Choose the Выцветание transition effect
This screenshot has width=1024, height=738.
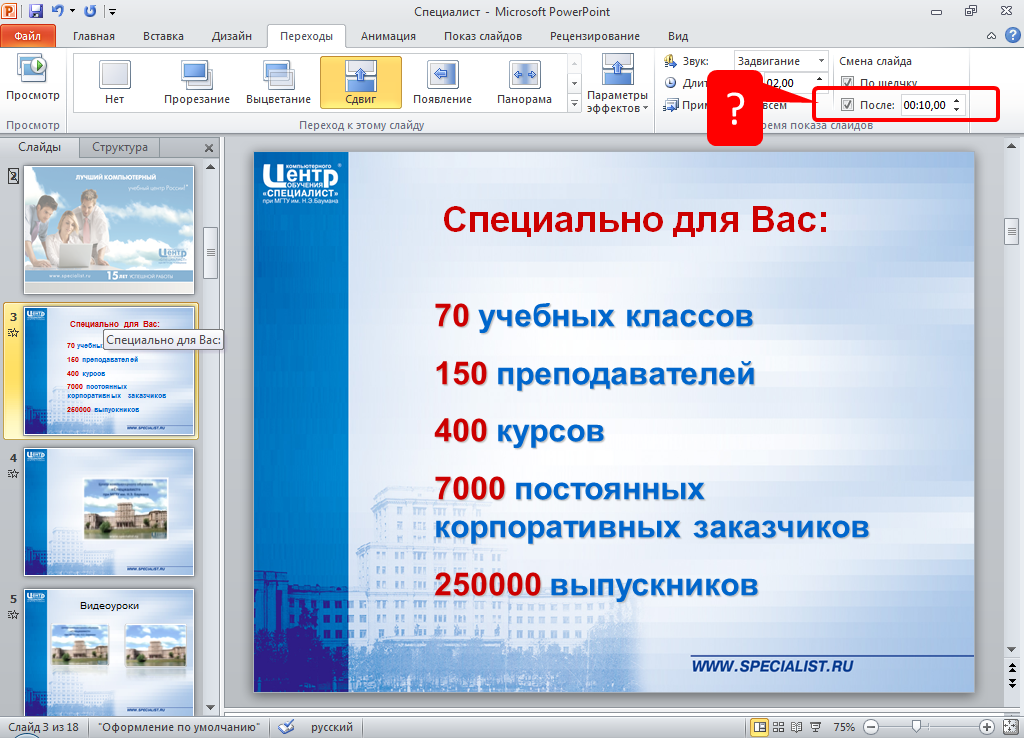coord(278,81)
